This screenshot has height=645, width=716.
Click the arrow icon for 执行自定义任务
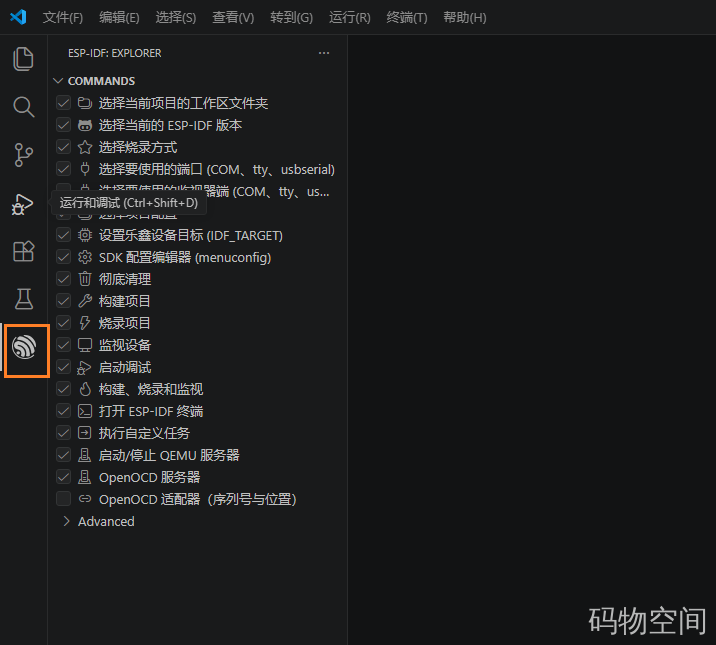coord(84,433)
